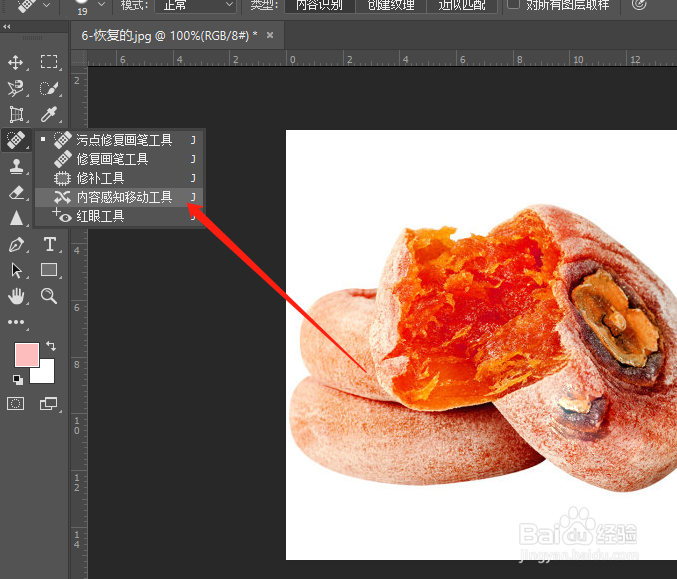The width and height of the screenshot is (677, 579).
Task: Select the Clone Stamp tool
Action: coord(16,166)
